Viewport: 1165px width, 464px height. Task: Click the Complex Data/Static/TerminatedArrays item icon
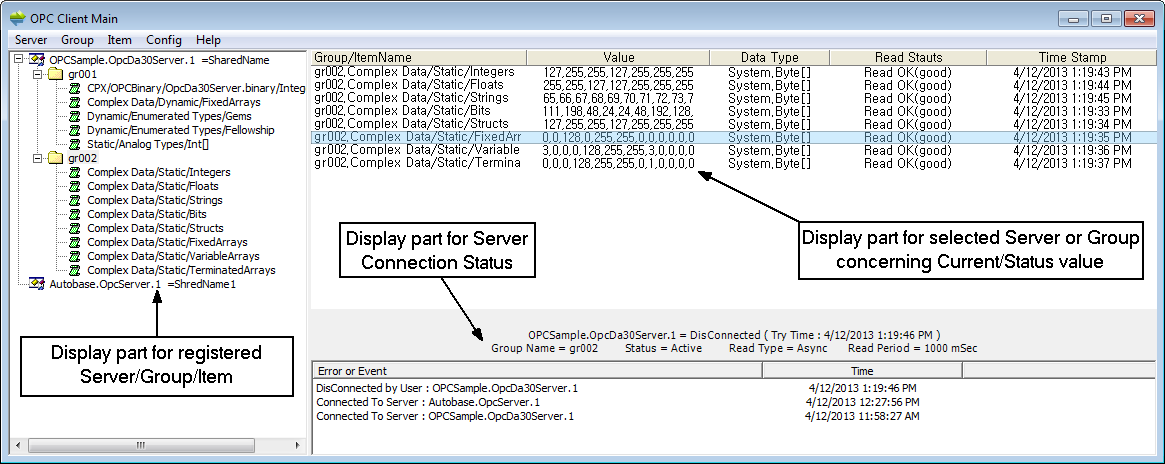[x=75, y=270]
